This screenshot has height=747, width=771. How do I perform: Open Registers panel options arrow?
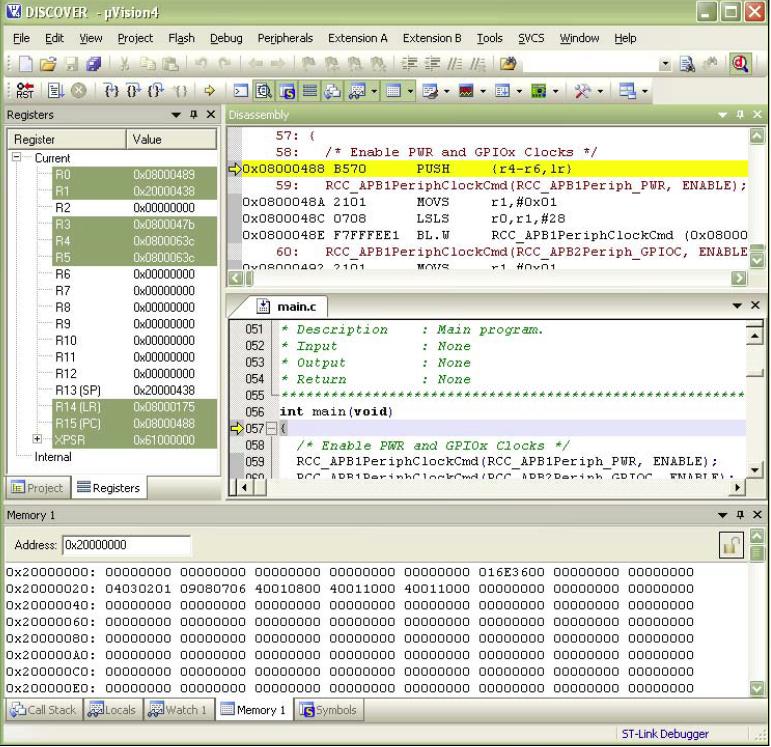pos(176,115)
